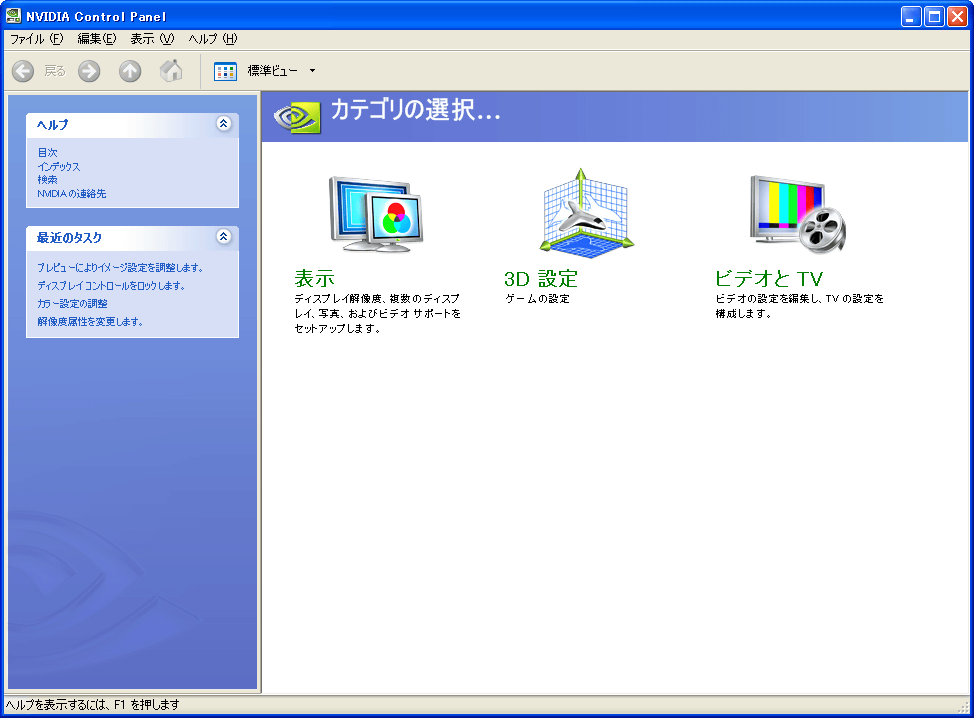
Task: Minimize the NVIDIA Control Panel window
Action: (911, 16)
